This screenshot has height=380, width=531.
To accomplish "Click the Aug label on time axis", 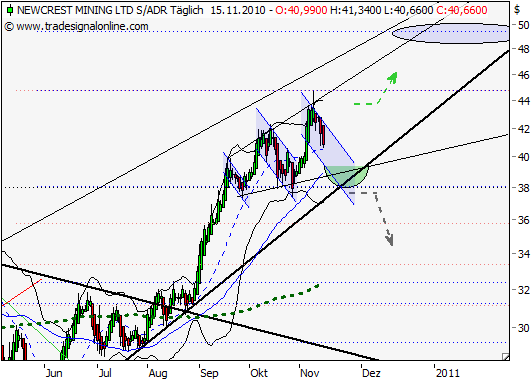I will point(158,373).
